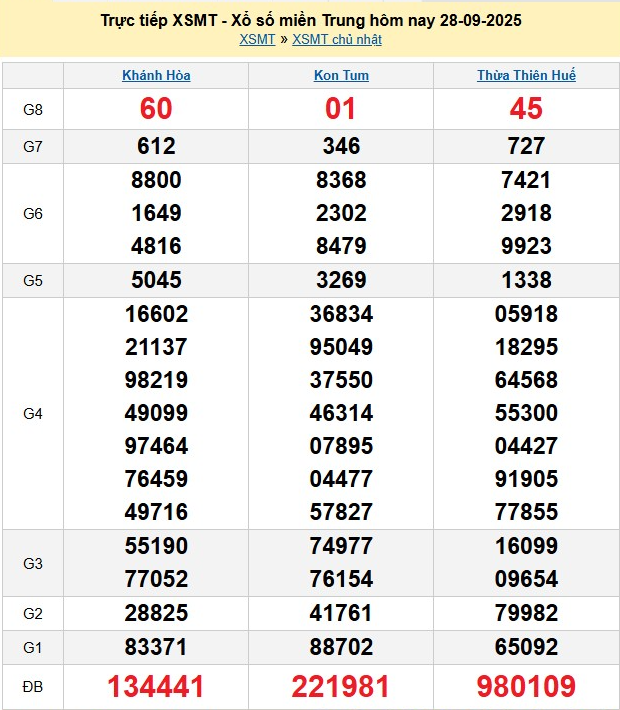This screenshot has height=710, width=620.
Task: Select the G6 row label
Action: click(33, 213)
